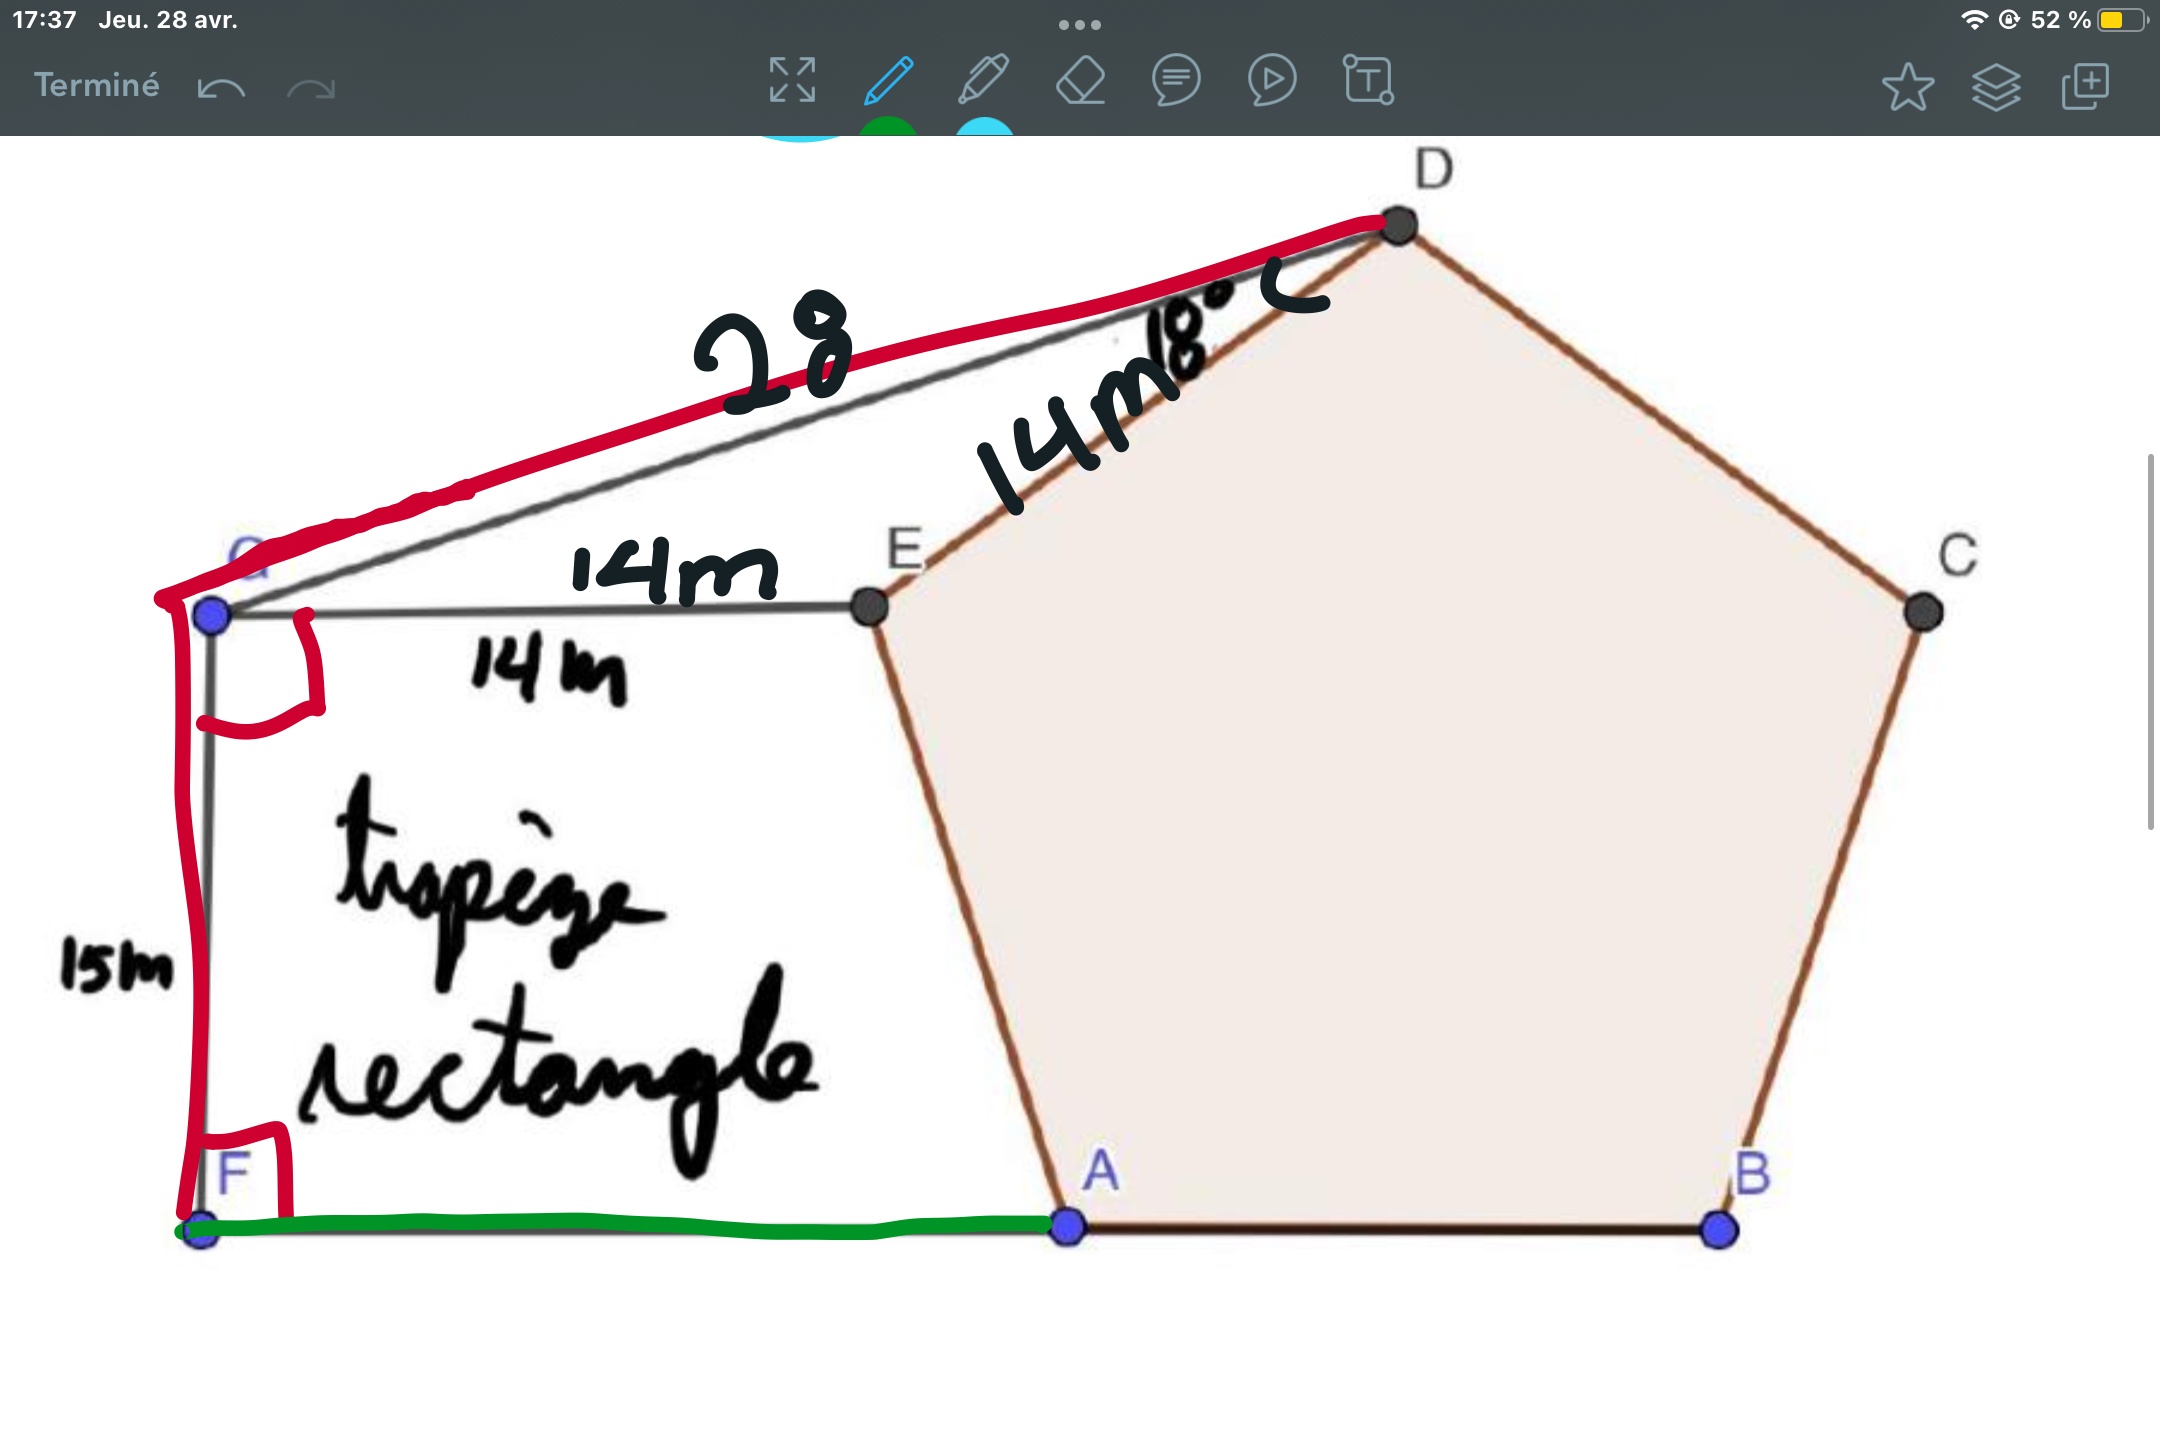The image size is (2160, 1447).
Task: Click the vertical scrollbar on right edge
Action: click(x=2150, y=640)
